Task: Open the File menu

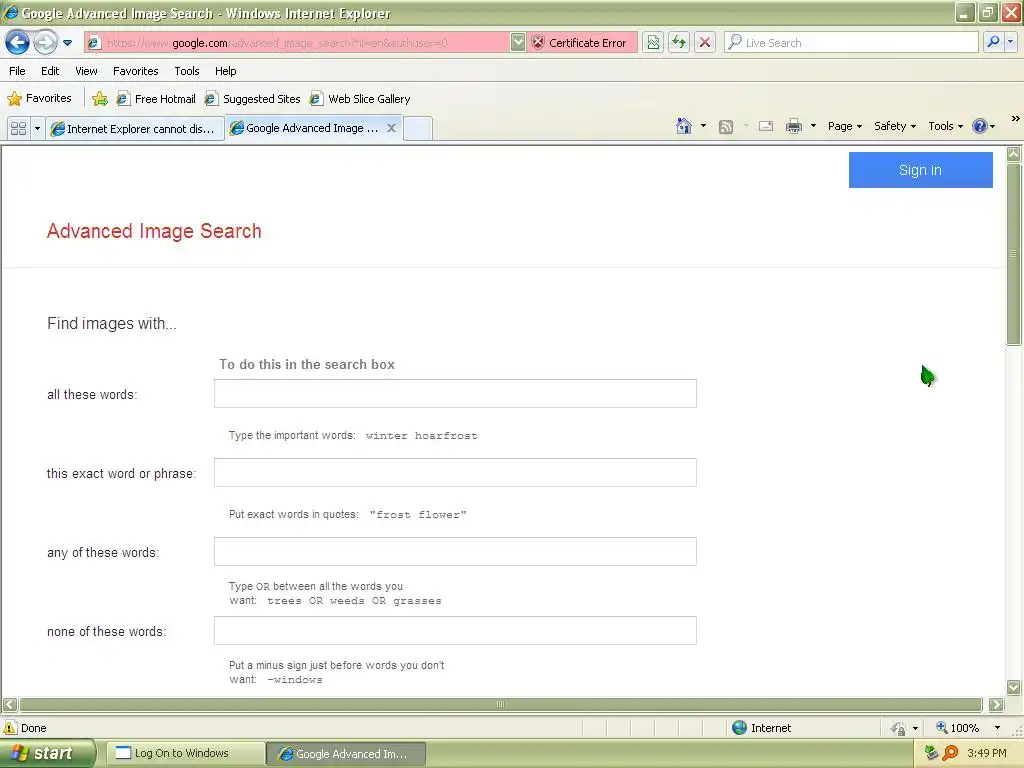Action: [x=18, y=71]
